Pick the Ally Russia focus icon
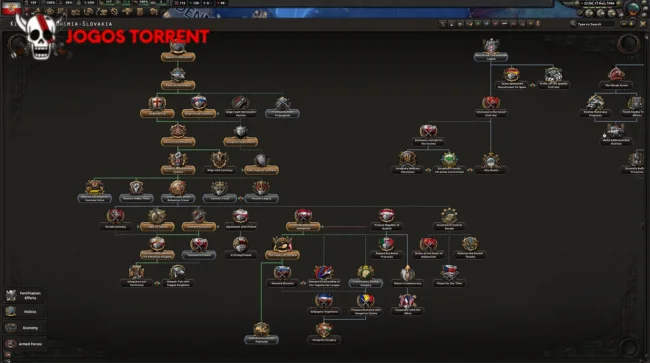 [491, 160]
